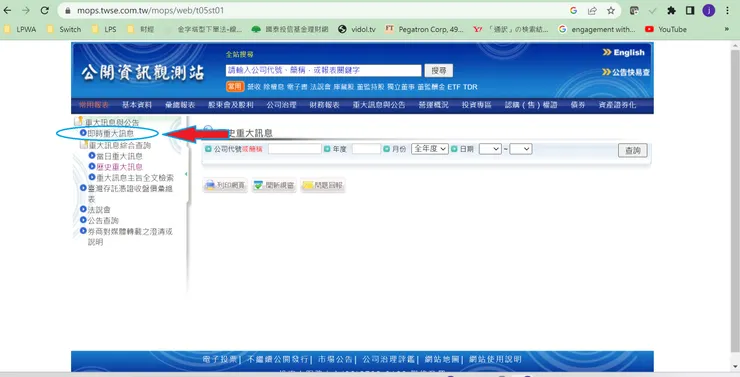Viewport: 740px width, 377px height.
Task: Open the 月份 month dropdown showing 全年度
Action: coord(429,149)
